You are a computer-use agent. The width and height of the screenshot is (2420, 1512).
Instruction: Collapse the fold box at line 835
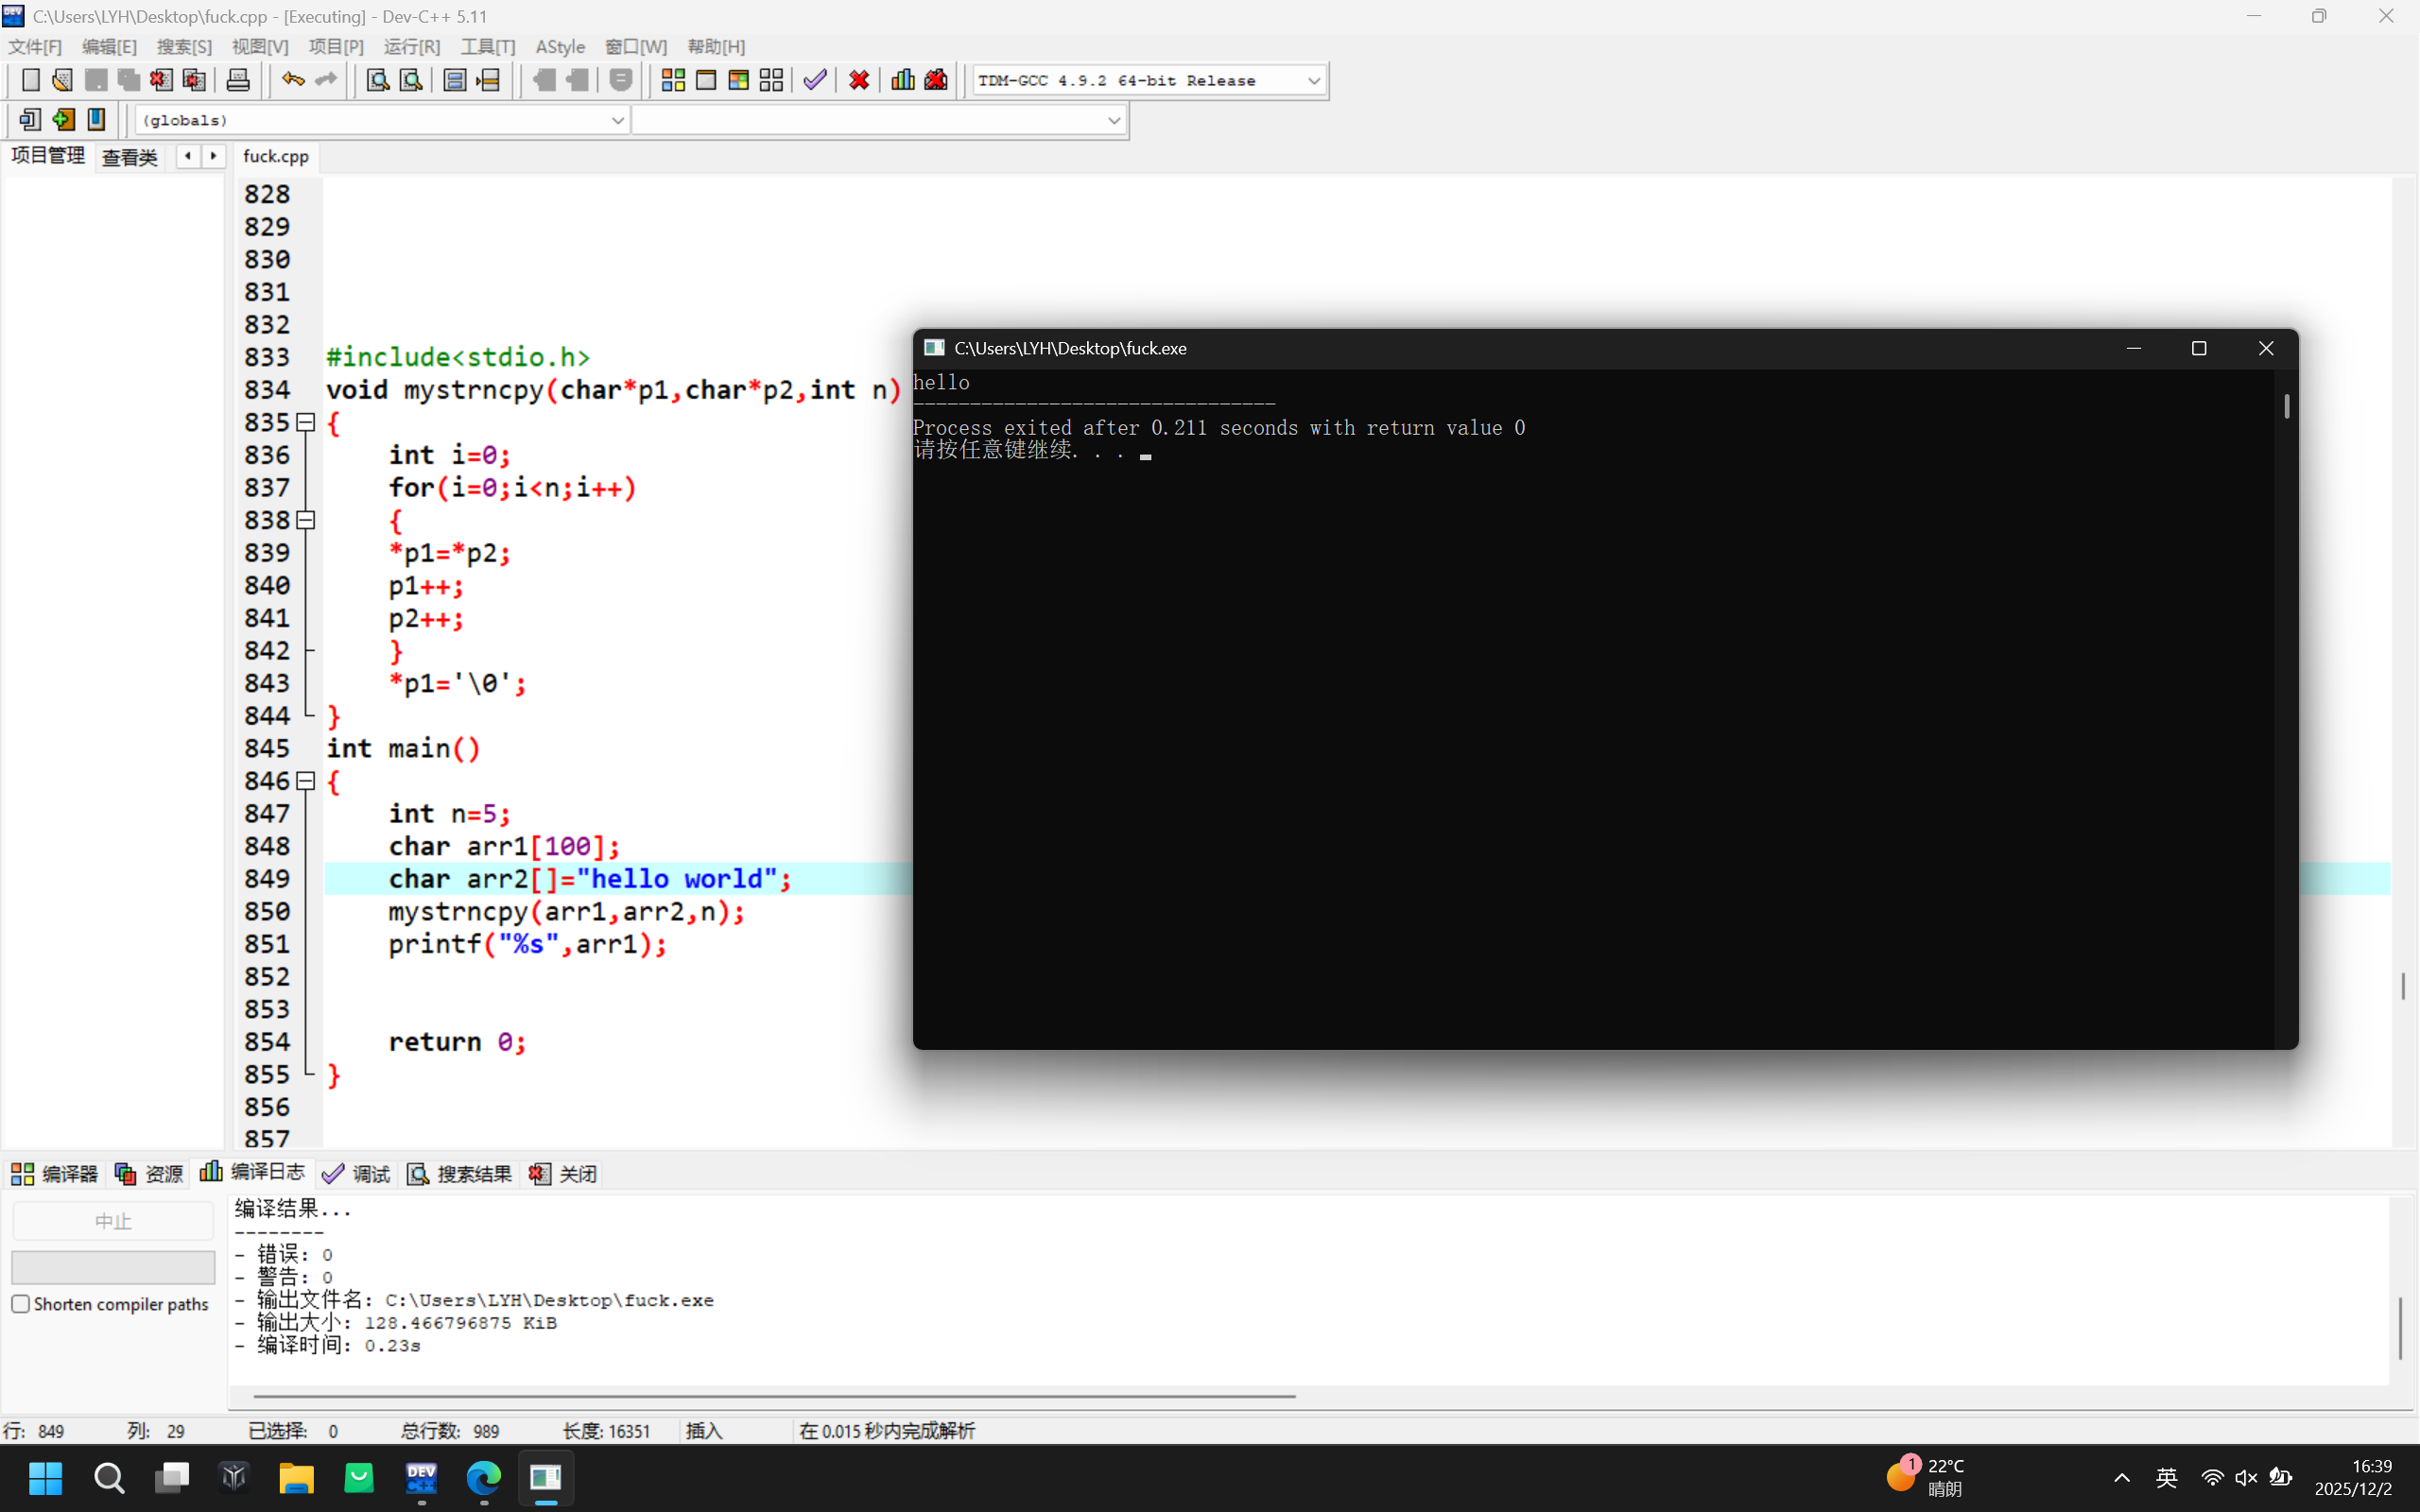click(306, 423)
